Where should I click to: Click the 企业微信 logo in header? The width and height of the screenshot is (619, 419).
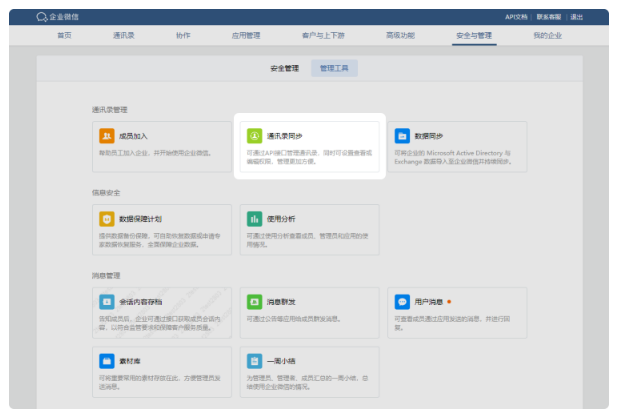60,17
